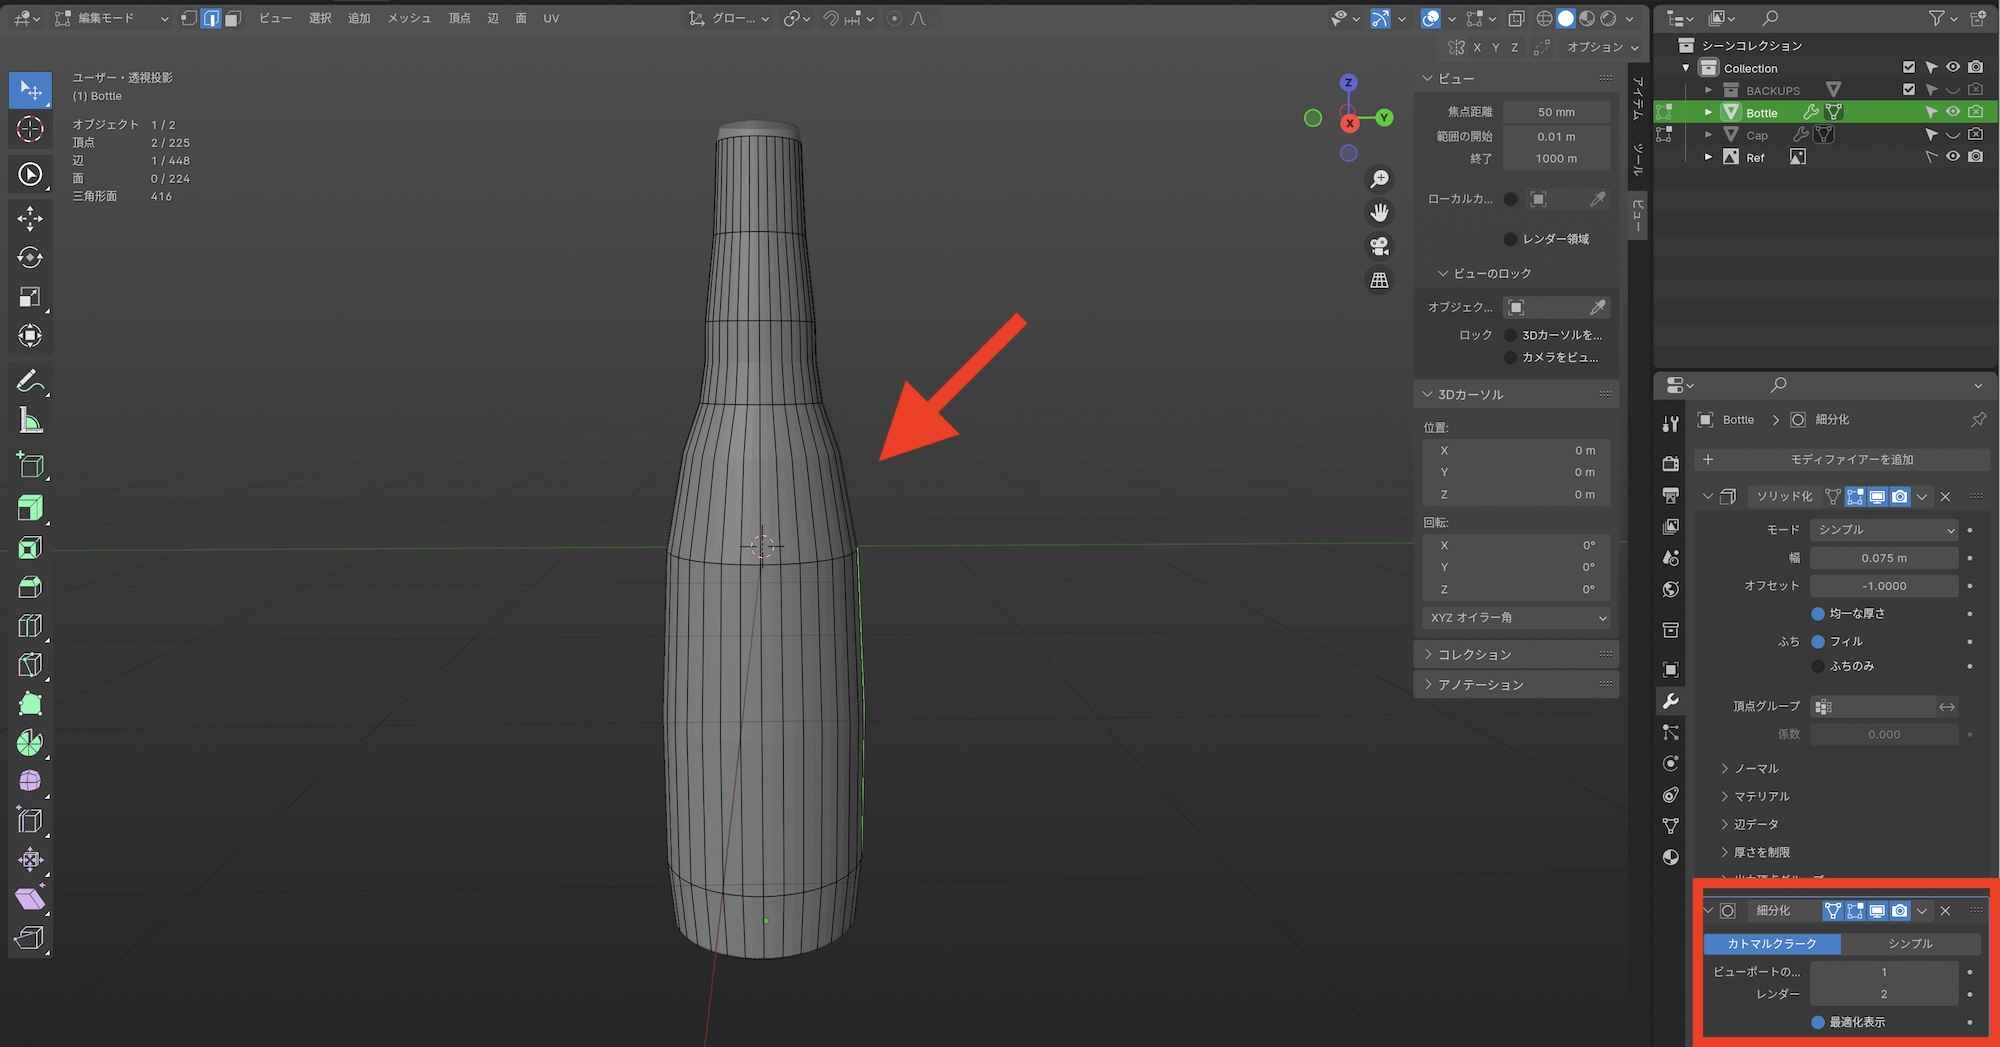The height and width of the screenshot is (1047, 2000).
Task: Click the zoom view magnifier icon
Action: (1379, 179)
